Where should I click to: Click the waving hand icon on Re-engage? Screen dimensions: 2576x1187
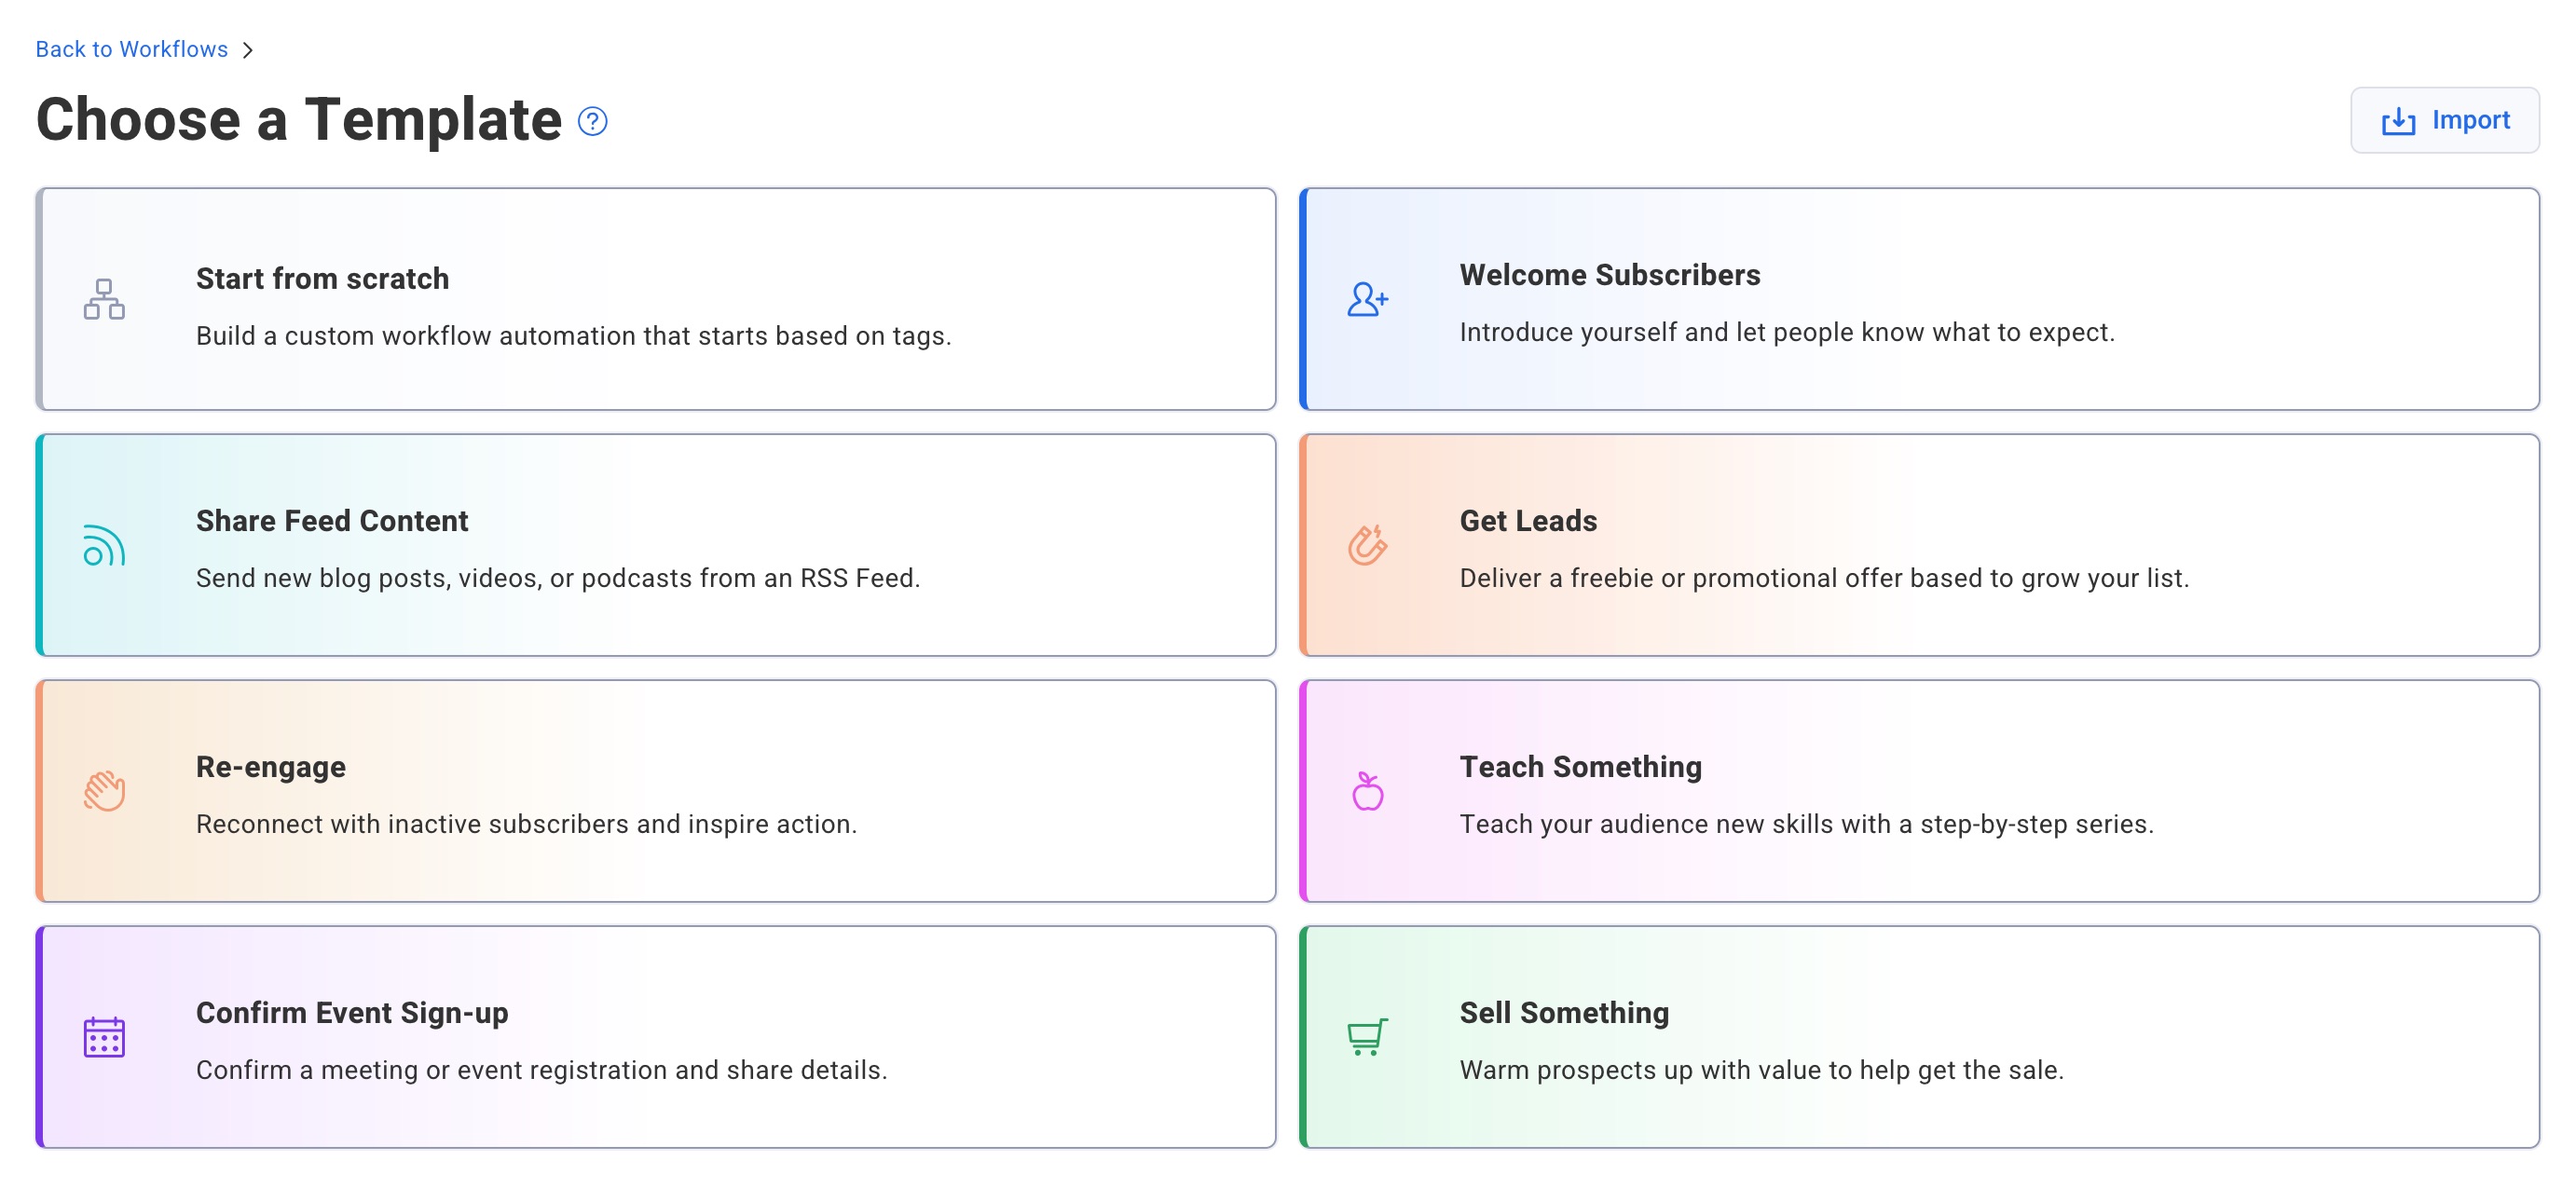click(x=103, y=791)
